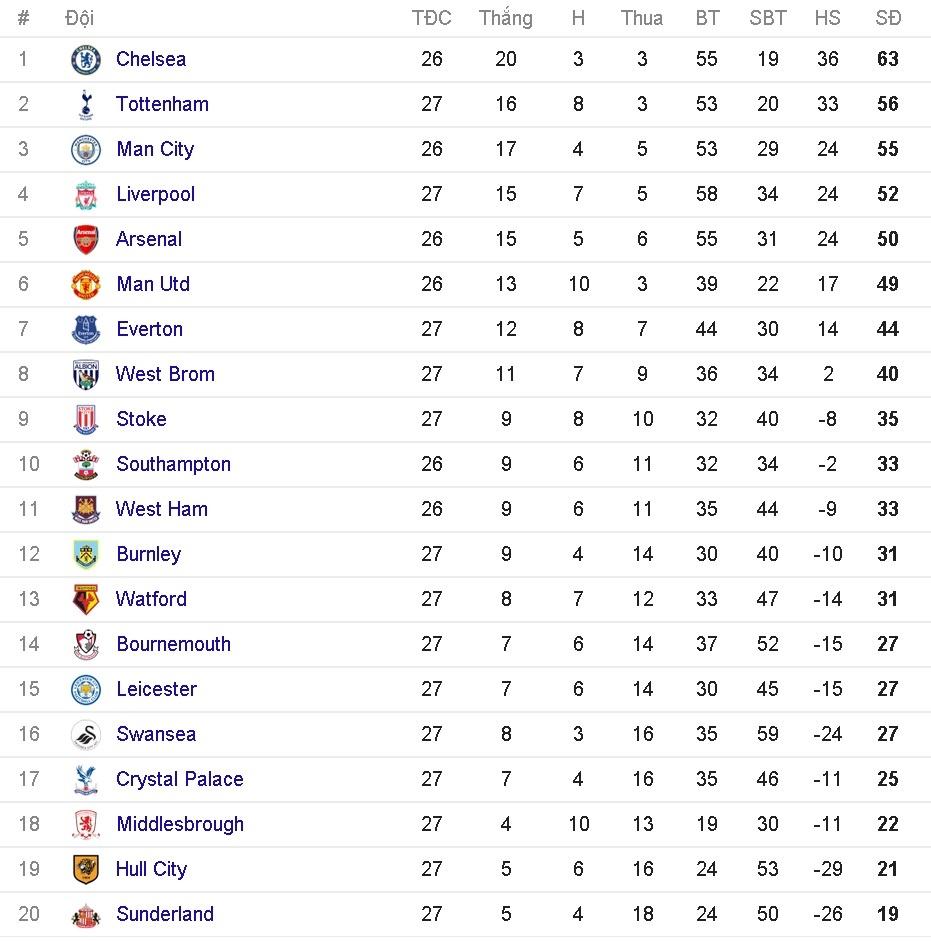Click the Tottenham cockerel crest icon
The height and width of the screenshot is (941, 931).
[86, 104]
